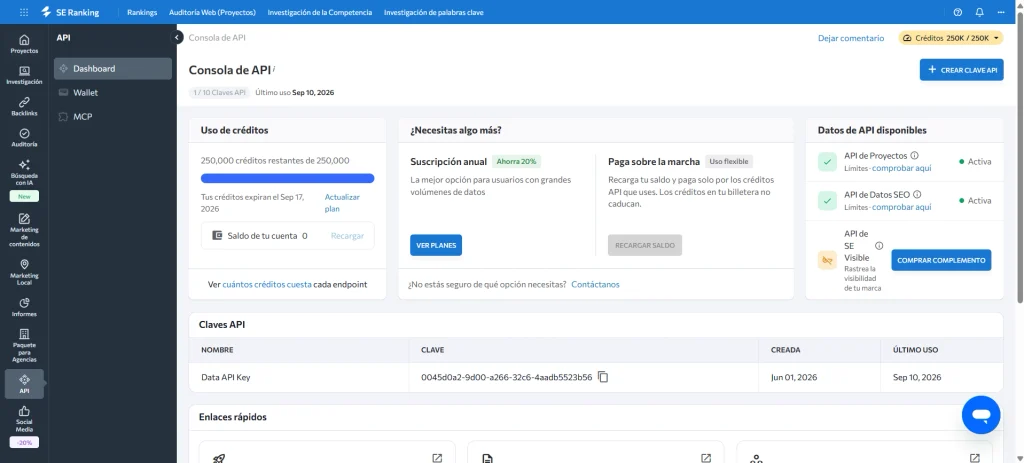Go to Proyectos in the sidebar
The width and height of the screenshot is (1024, 463).
coord(24,44)
